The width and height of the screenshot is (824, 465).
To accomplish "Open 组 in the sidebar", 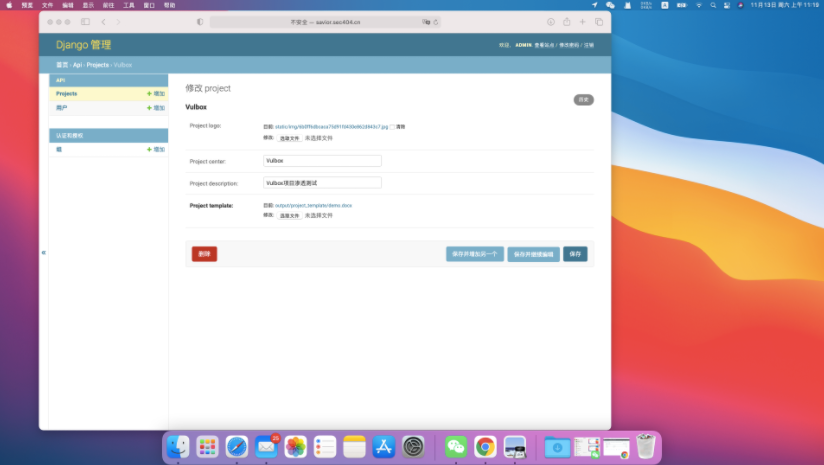I will point(59,149).
